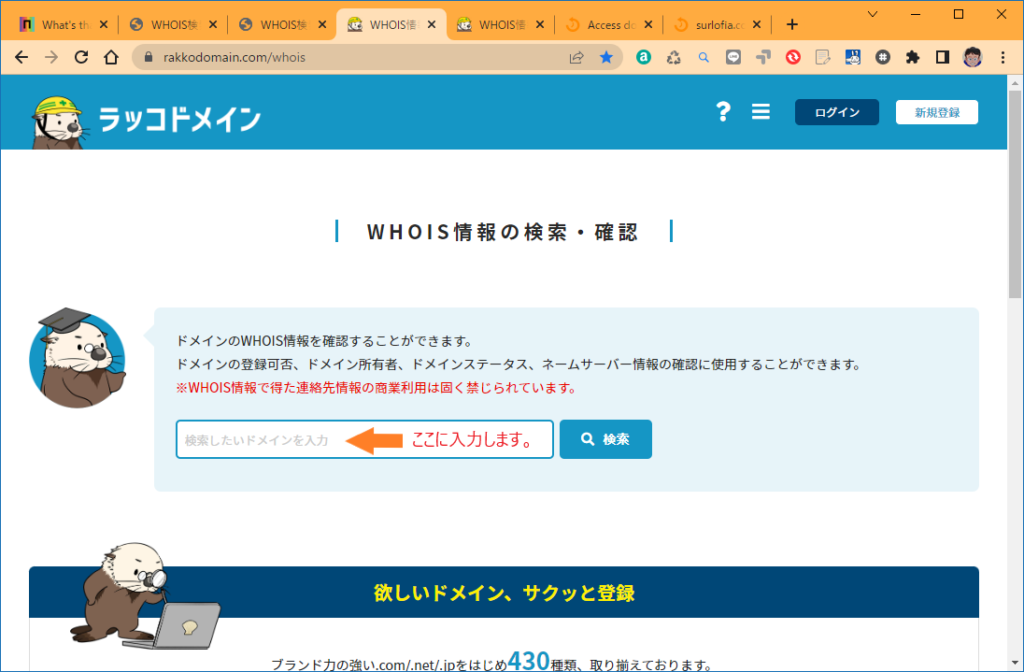Click the browser home icon
The height and width of the screenshot is (672, 1024).
tap(111, 57)
